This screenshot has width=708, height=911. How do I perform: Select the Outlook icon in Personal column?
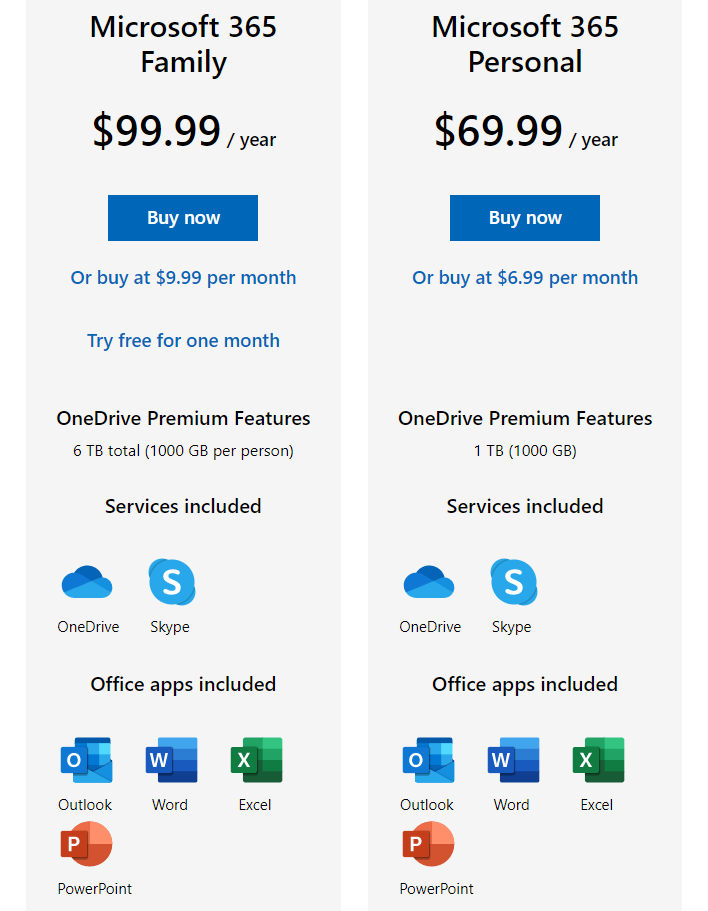(428, 760)
